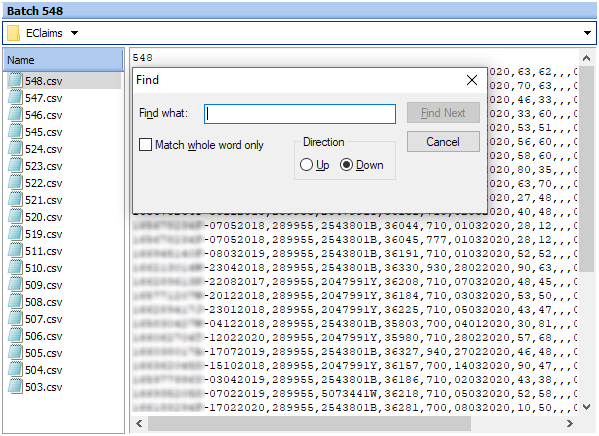Click the preview line dated -08032019
The height and width of the screenshot is (436, 599).
[355, 254]
